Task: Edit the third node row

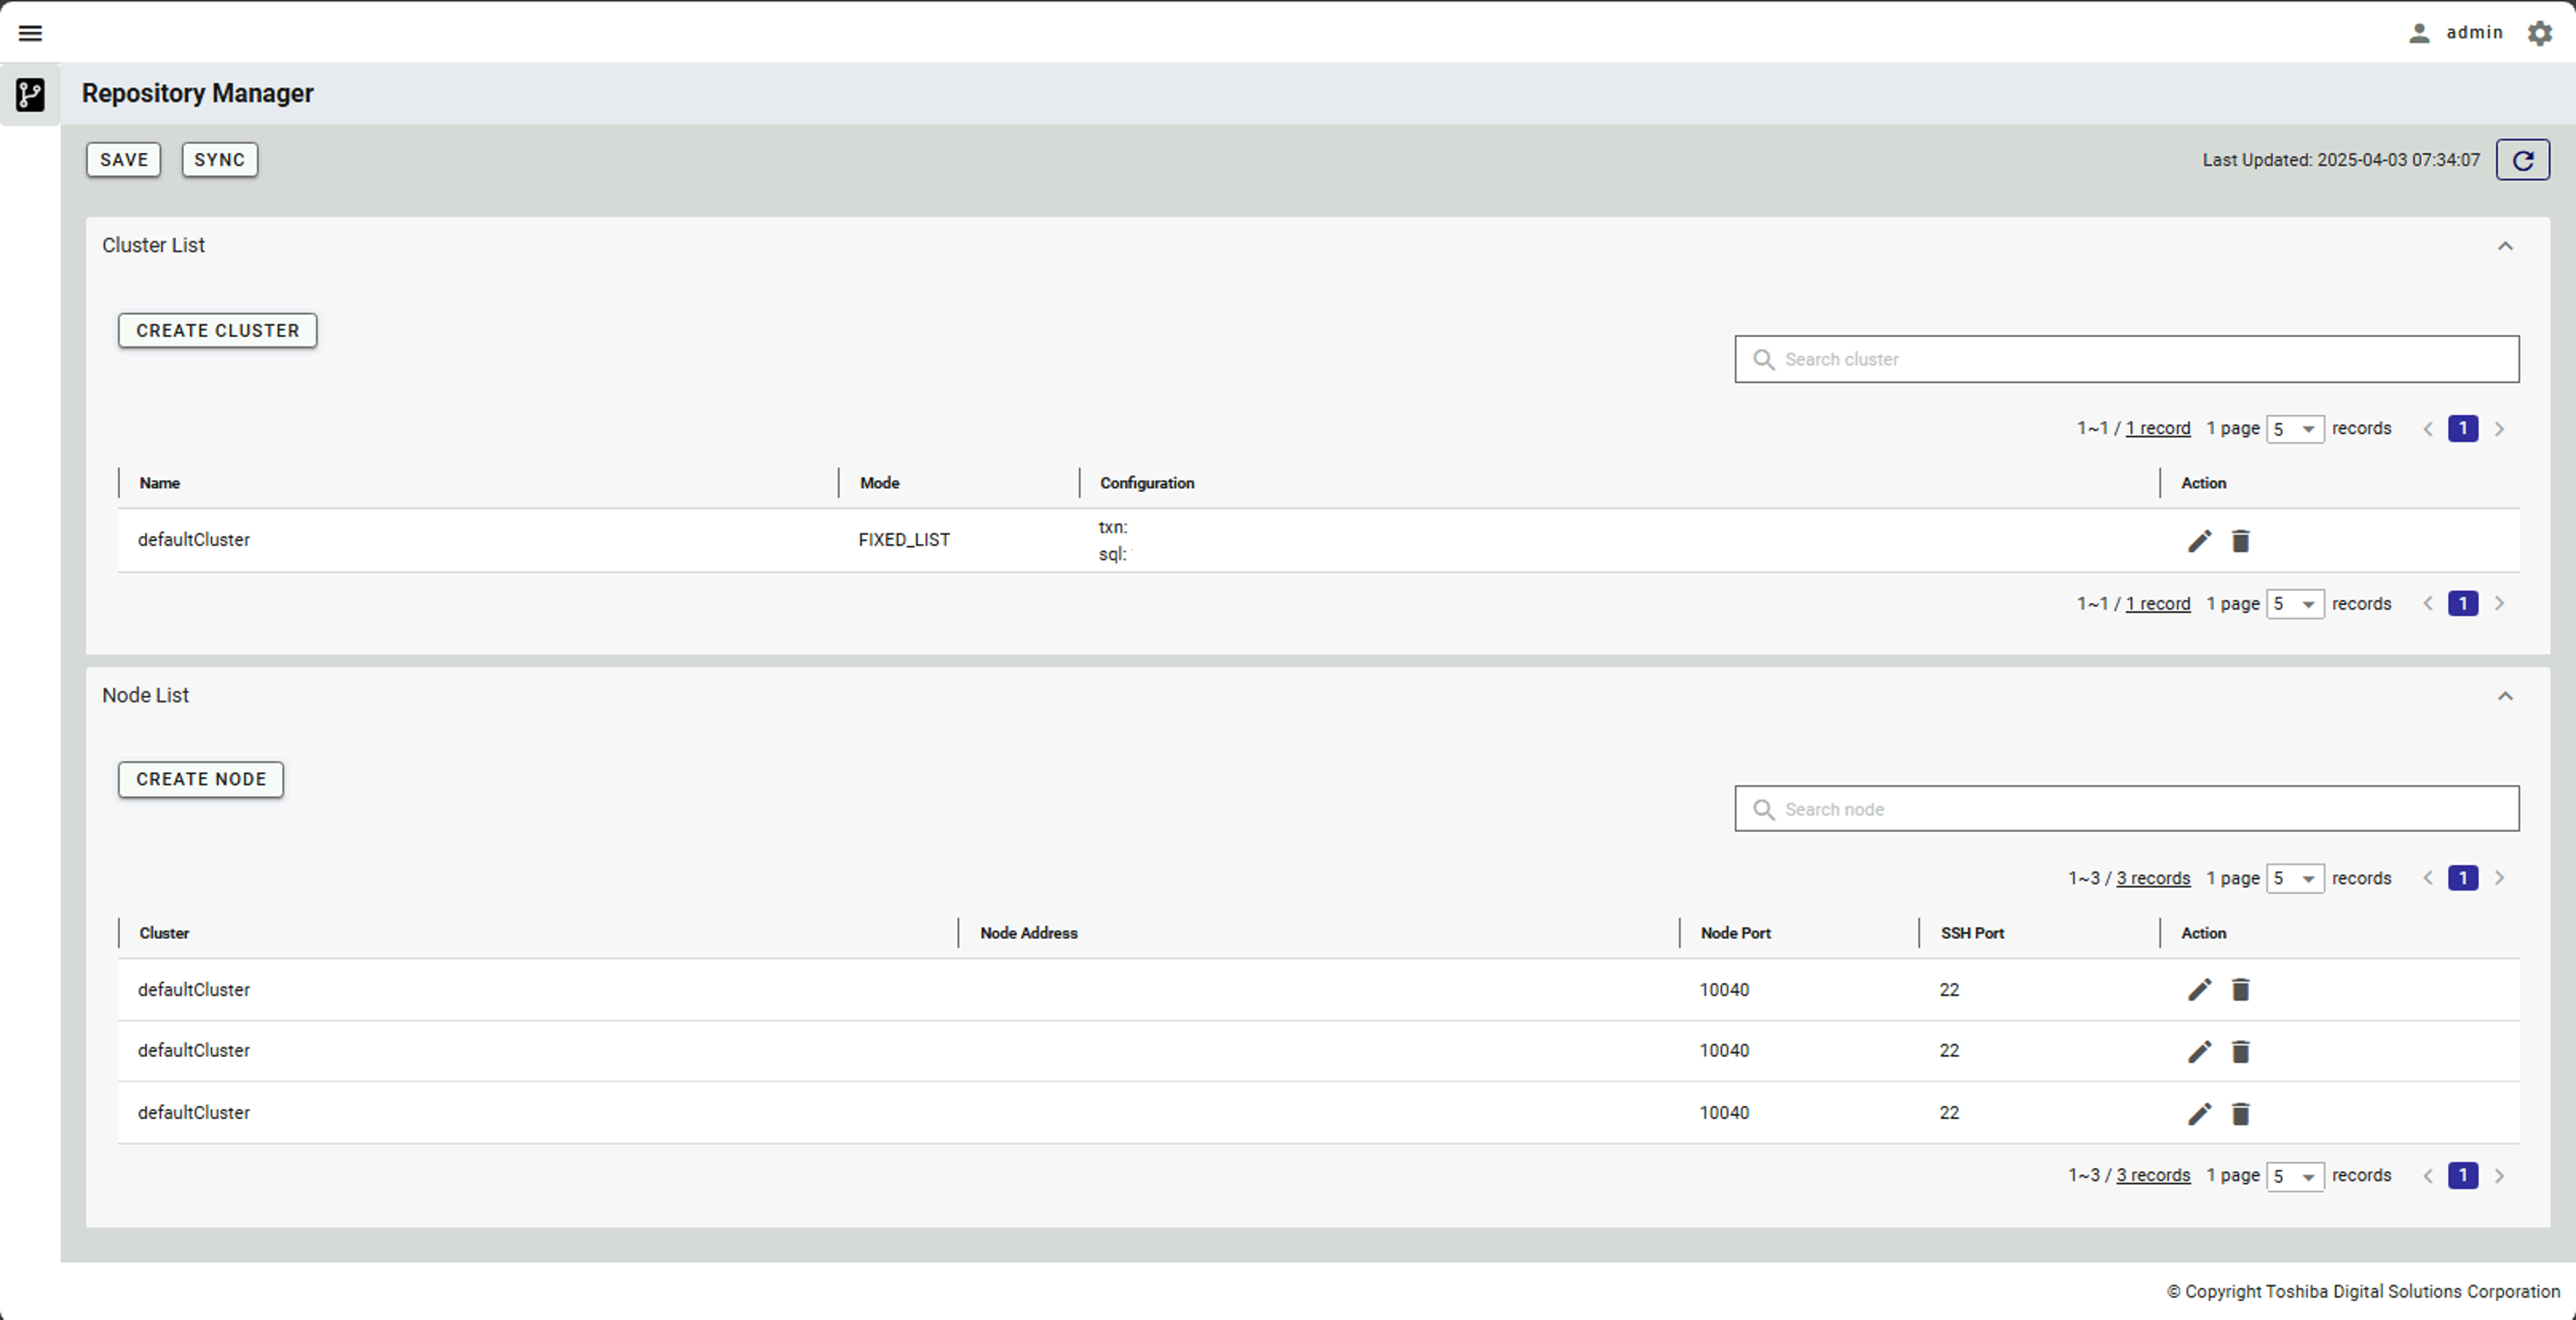Action: (x=2199, y=1114)
